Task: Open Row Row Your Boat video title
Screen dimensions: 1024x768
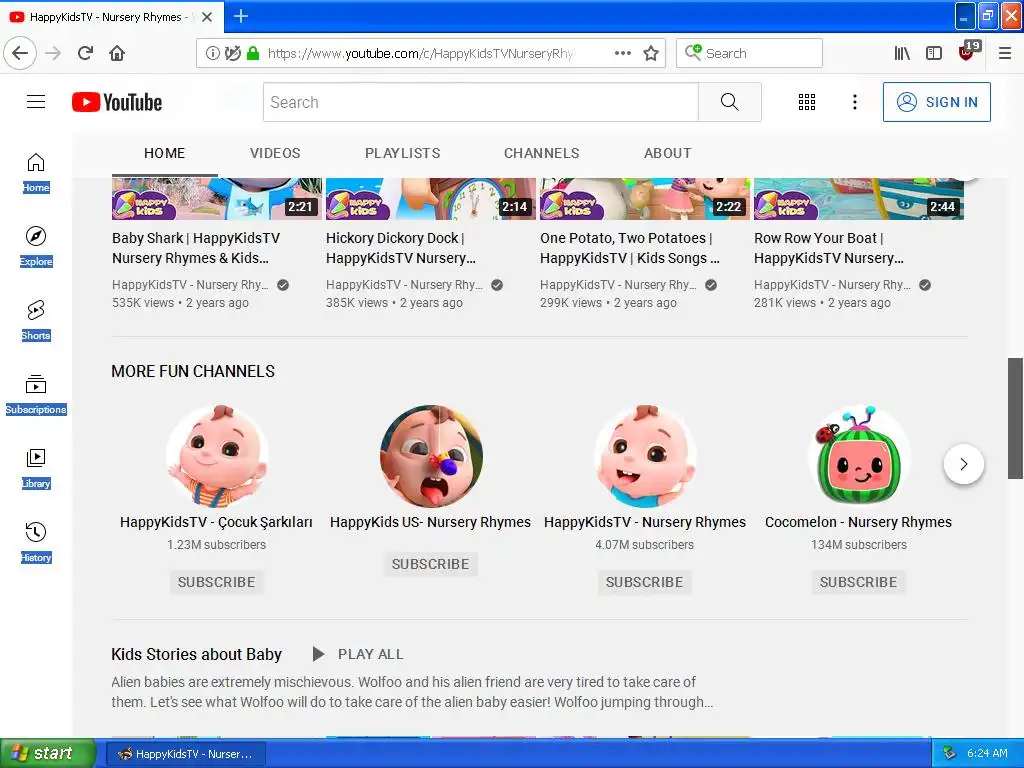Action: [x=829, y=248]
